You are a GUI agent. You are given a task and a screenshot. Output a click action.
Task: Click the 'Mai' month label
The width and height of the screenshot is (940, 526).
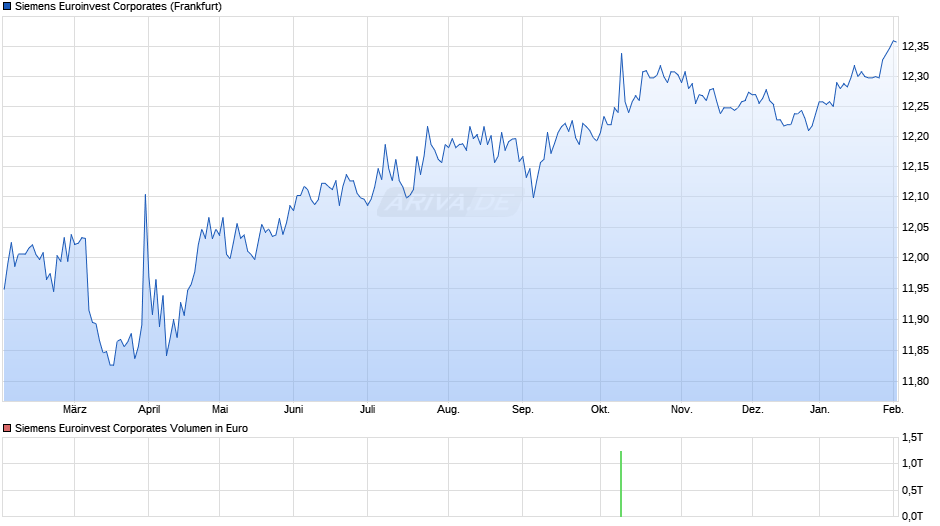219,409
